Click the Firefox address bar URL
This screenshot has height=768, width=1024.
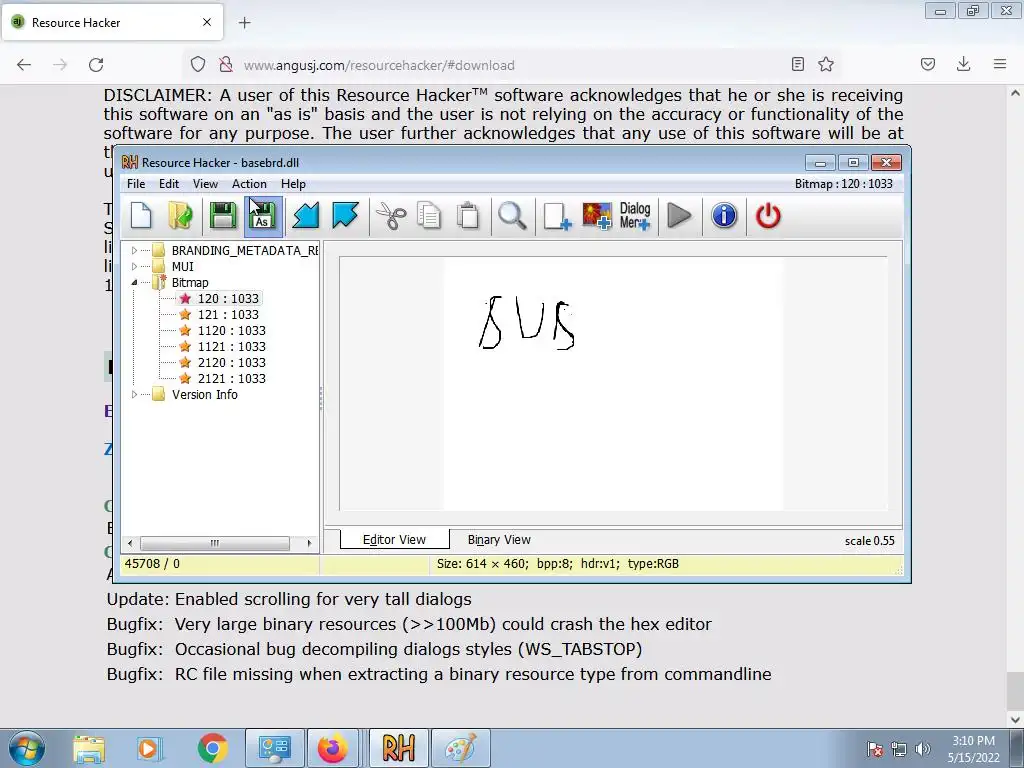(x=379, y=65)
